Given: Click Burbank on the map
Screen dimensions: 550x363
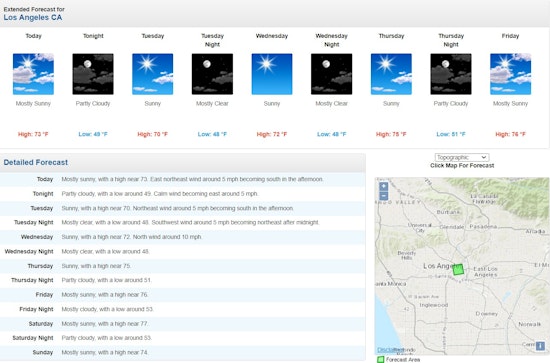Looking at the screenshot, I should [448, 212].
